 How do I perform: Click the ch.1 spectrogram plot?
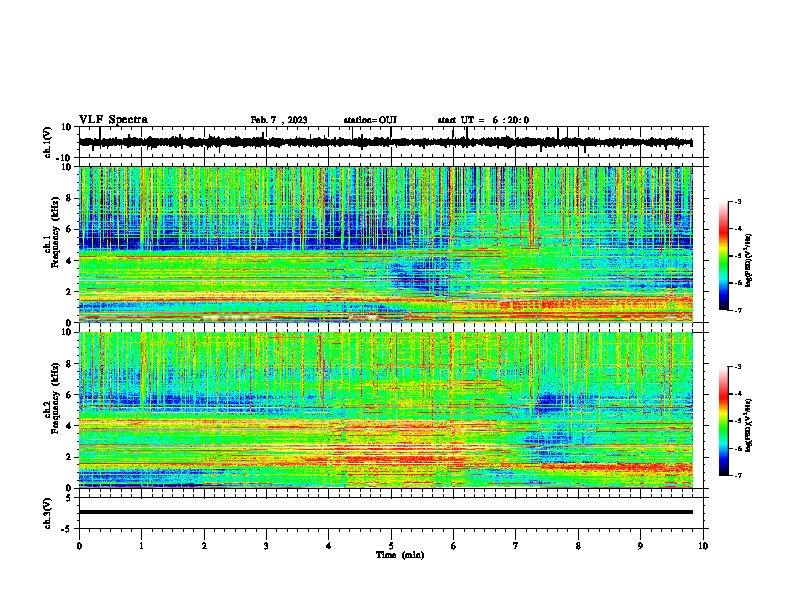pyautogui.click(x=386, y=244)
